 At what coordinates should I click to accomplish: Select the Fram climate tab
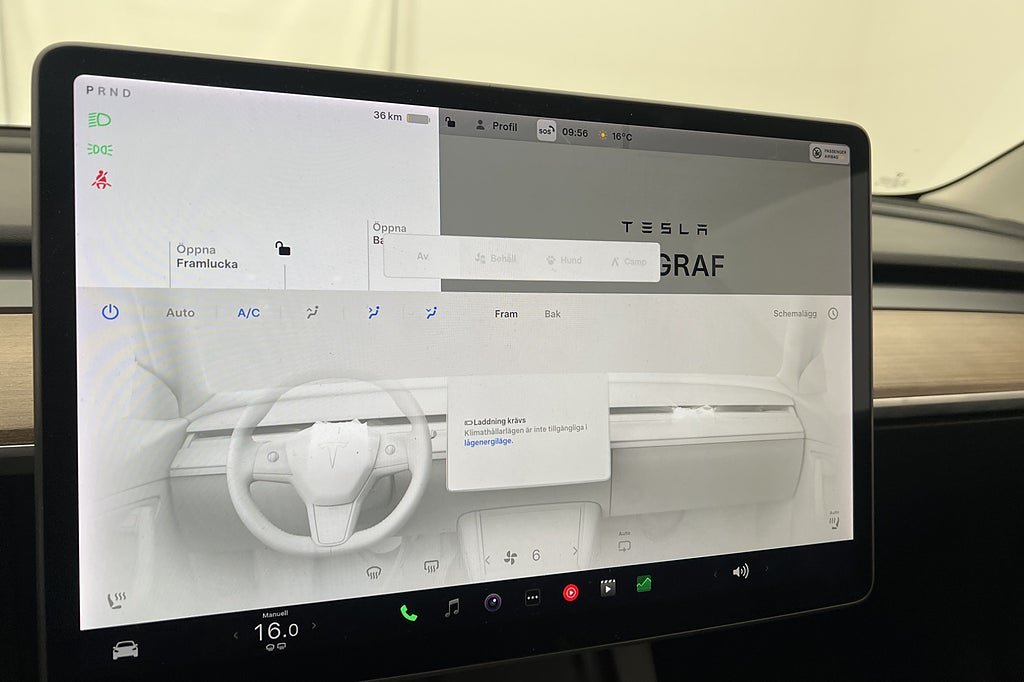[x=506, y=314]
